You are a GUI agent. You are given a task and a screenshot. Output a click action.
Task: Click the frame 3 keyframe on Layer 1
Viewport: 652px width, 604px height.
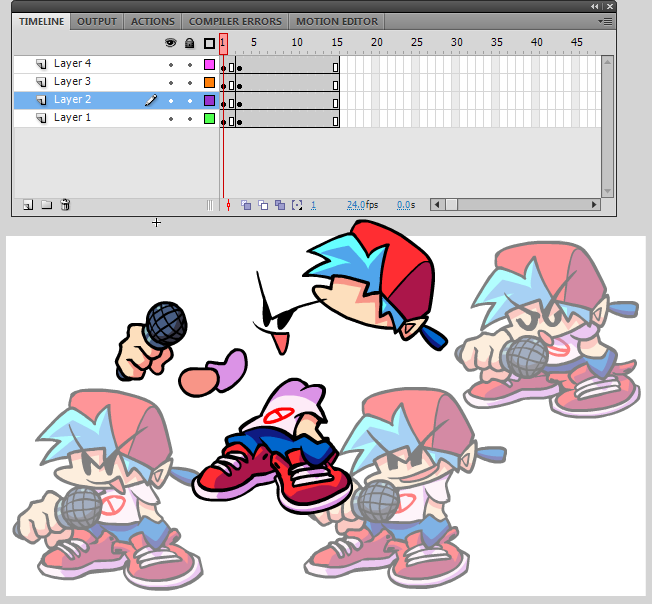tap(240, 121)
